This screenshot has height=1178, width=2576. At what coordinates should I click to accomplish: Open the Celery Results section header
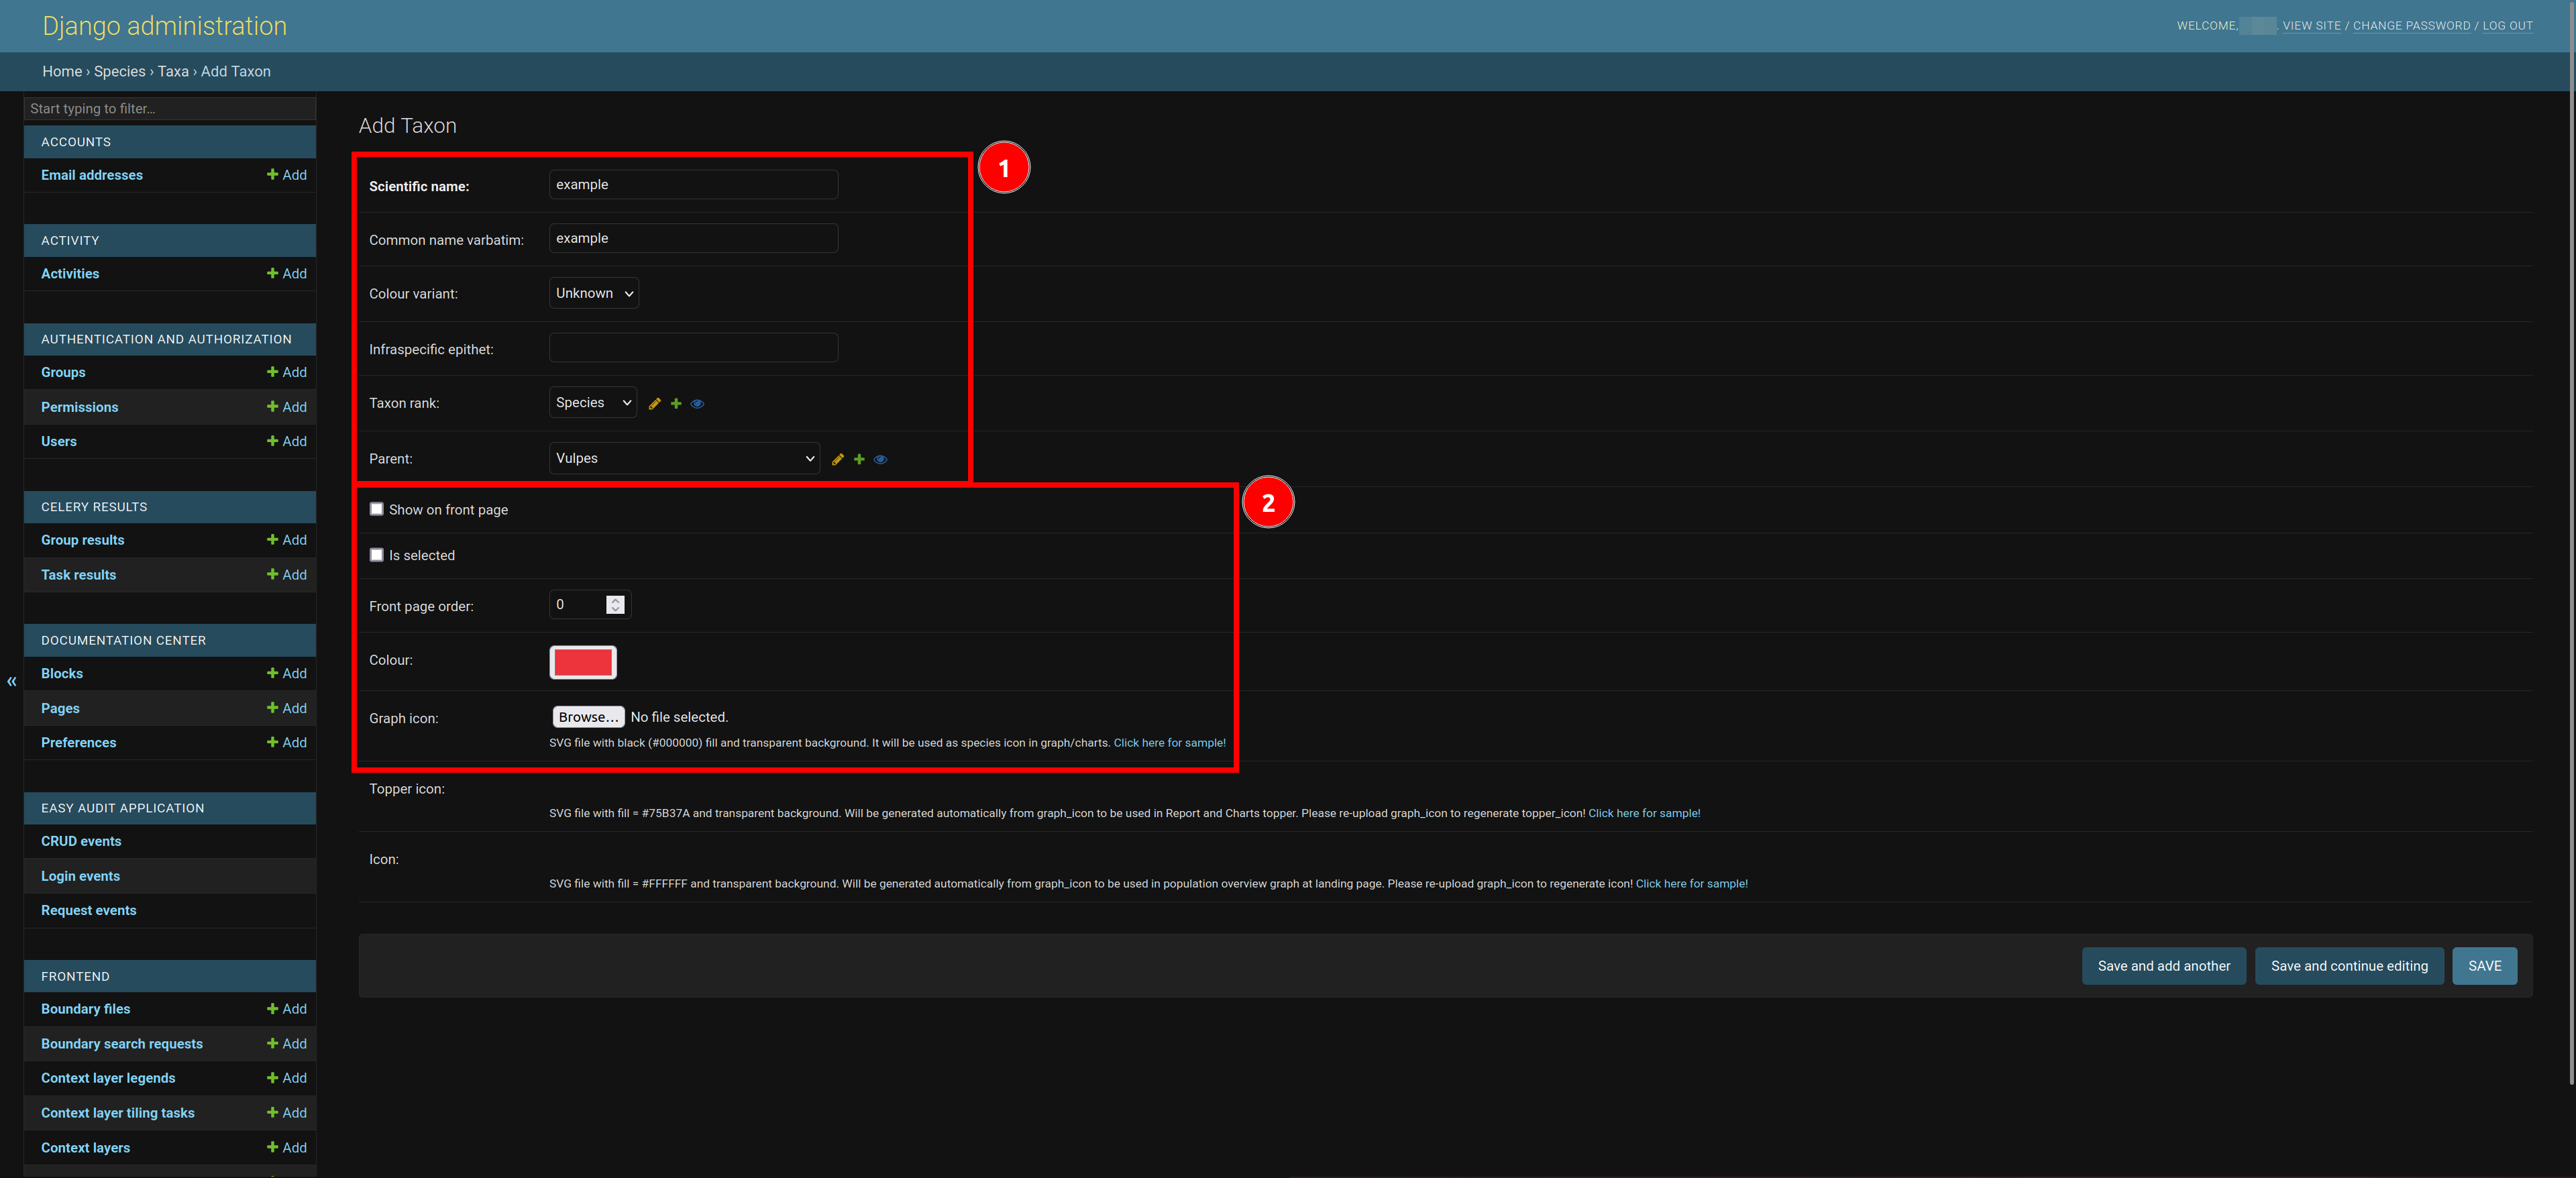click(170, 507)
